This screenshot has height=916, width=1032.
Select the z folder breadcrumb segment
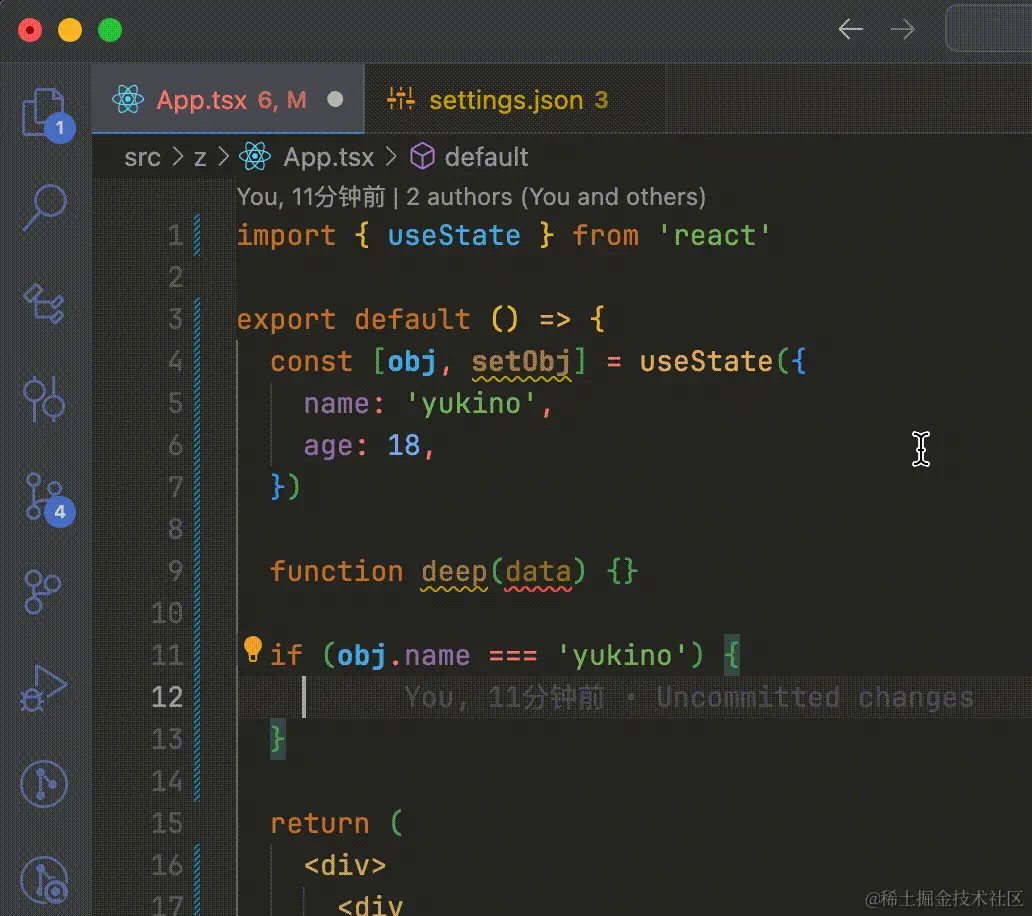click(200, 158)
